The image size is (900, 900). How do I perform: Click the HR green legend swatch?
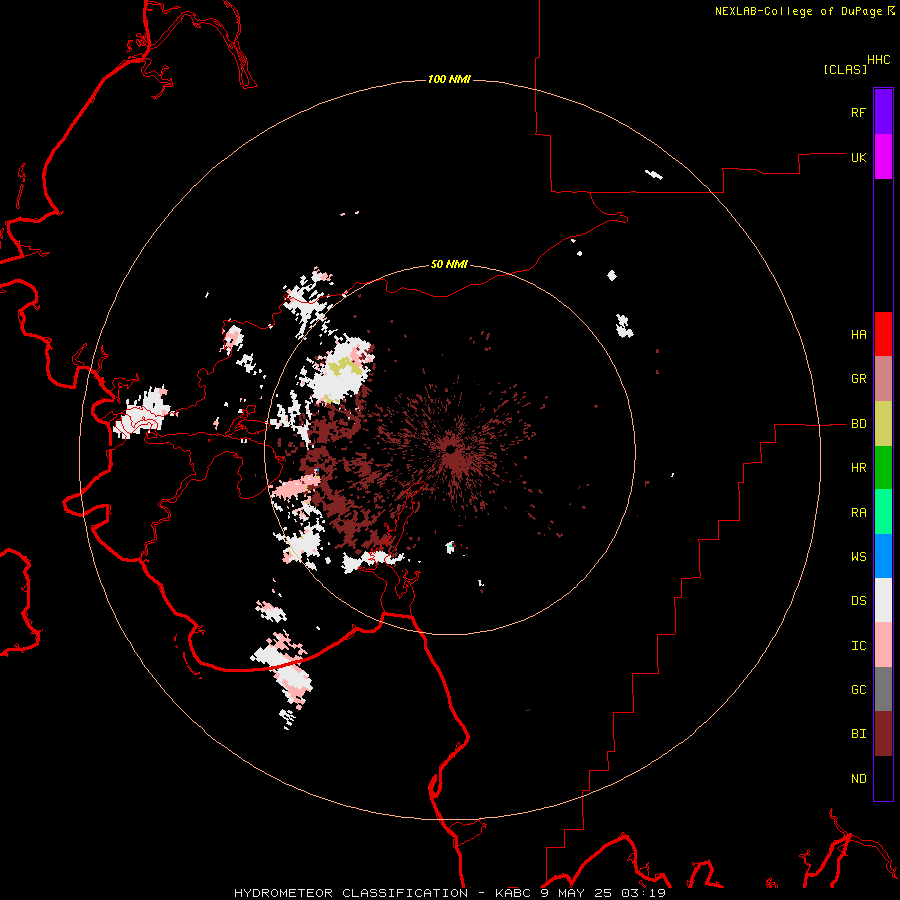(883, 468)
